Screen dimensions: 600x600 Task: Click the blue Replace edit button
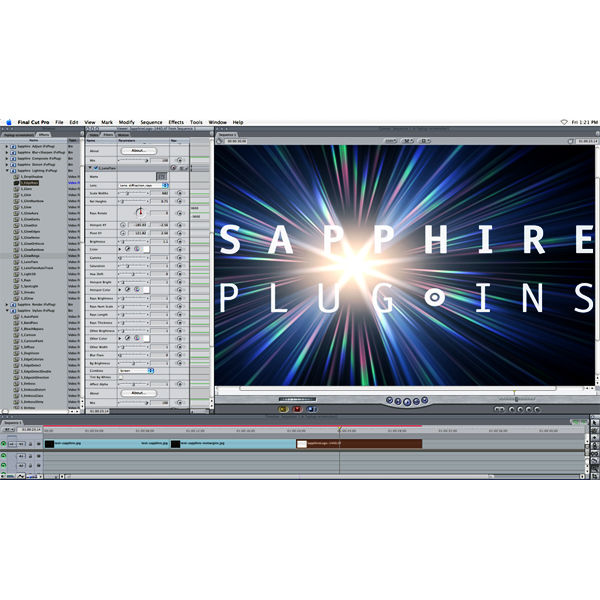pyautogui.click(x=311, y=409)
